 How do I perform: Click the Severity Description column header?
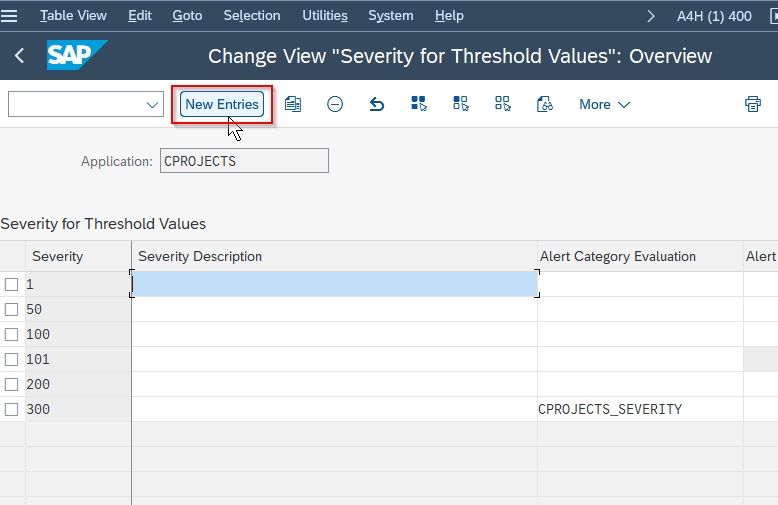(x=334, y=256)
